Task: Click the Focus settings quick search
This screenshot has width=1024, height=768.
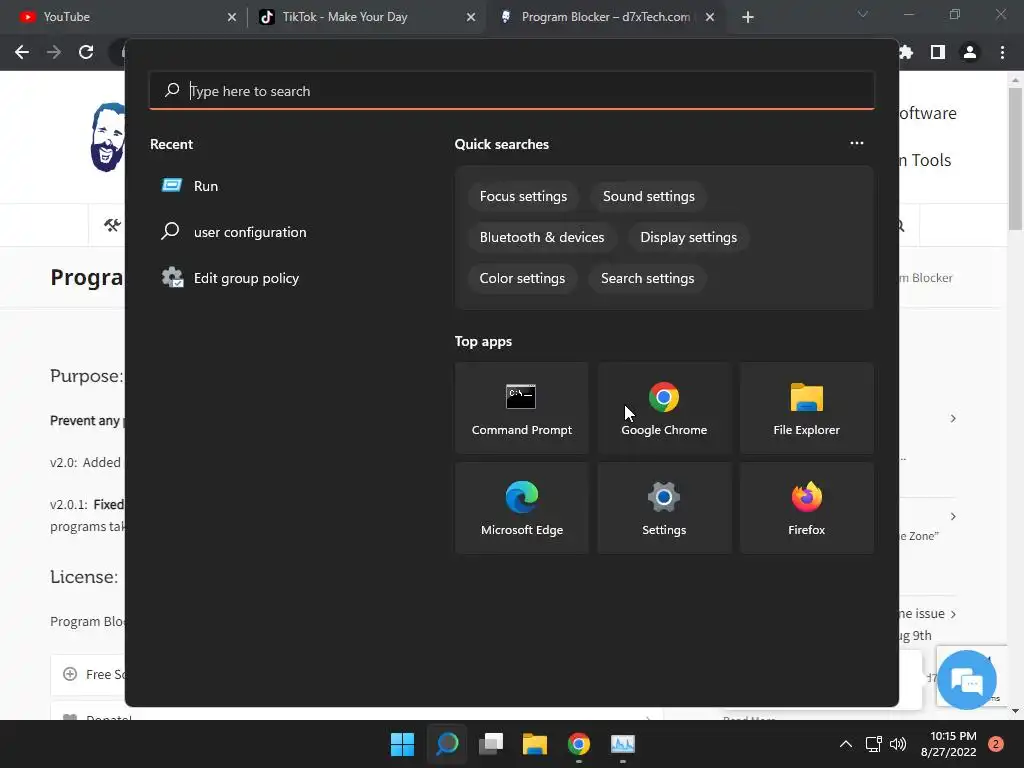Action: pyautogui.click(x=523, y=197)
